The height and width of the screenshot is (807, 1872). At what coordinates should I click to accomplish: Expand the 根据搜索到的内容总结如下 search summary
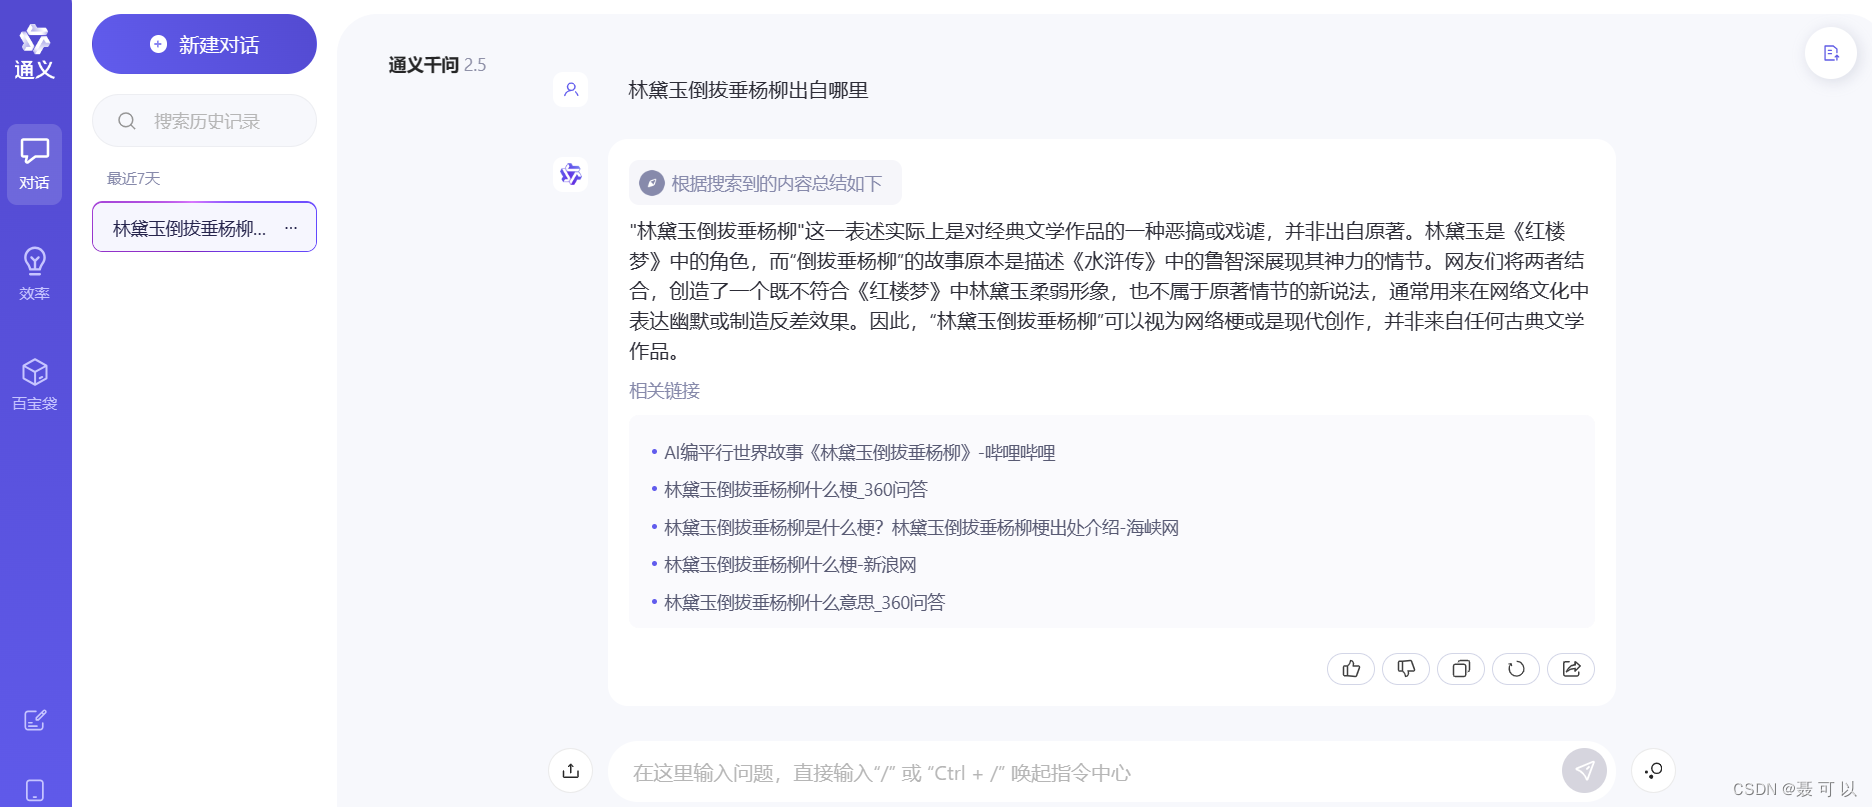(765, 183)
